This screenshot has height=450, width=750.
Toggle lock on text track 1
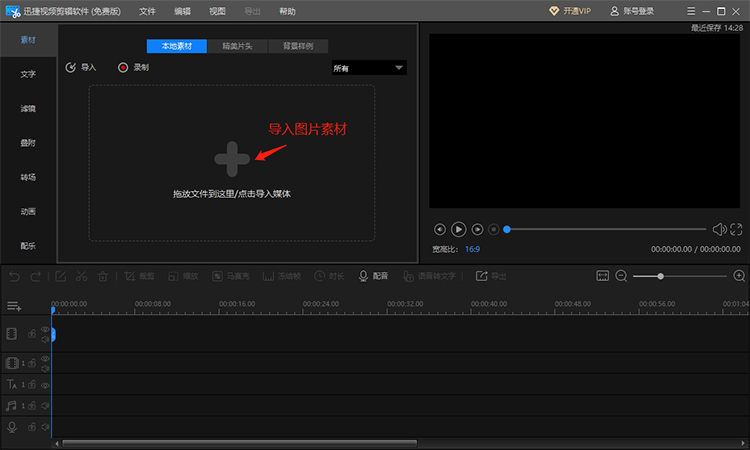[x=32, y=384]
